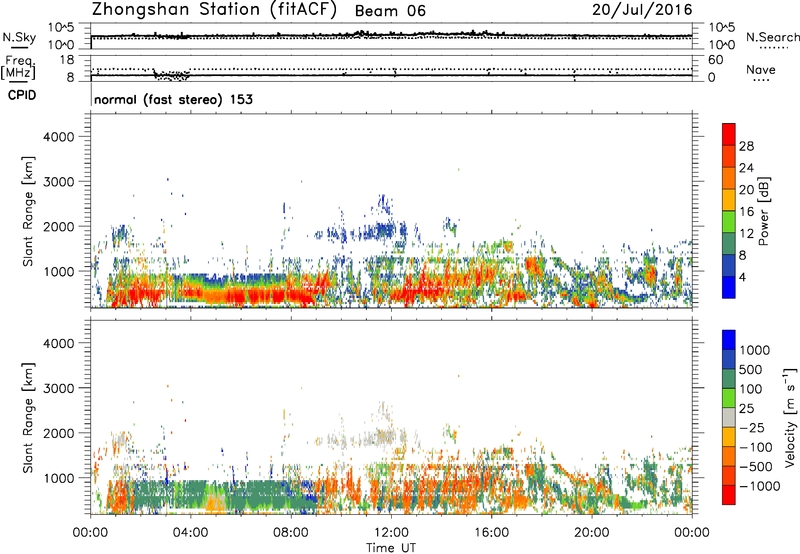
Task: Click the 1000 tick of velocity panel
Action: 58,478
